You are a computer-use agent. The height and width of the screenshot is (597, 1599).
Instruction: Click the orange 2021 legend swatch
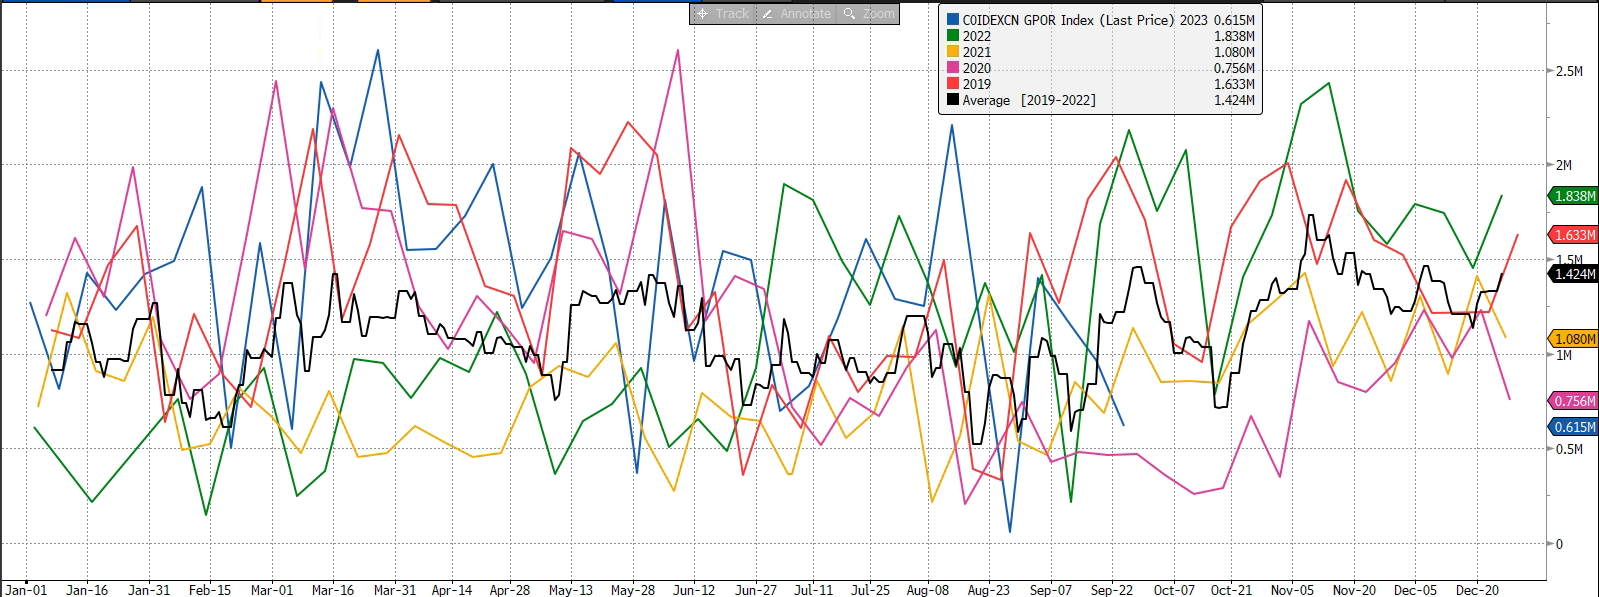(953, 52)
